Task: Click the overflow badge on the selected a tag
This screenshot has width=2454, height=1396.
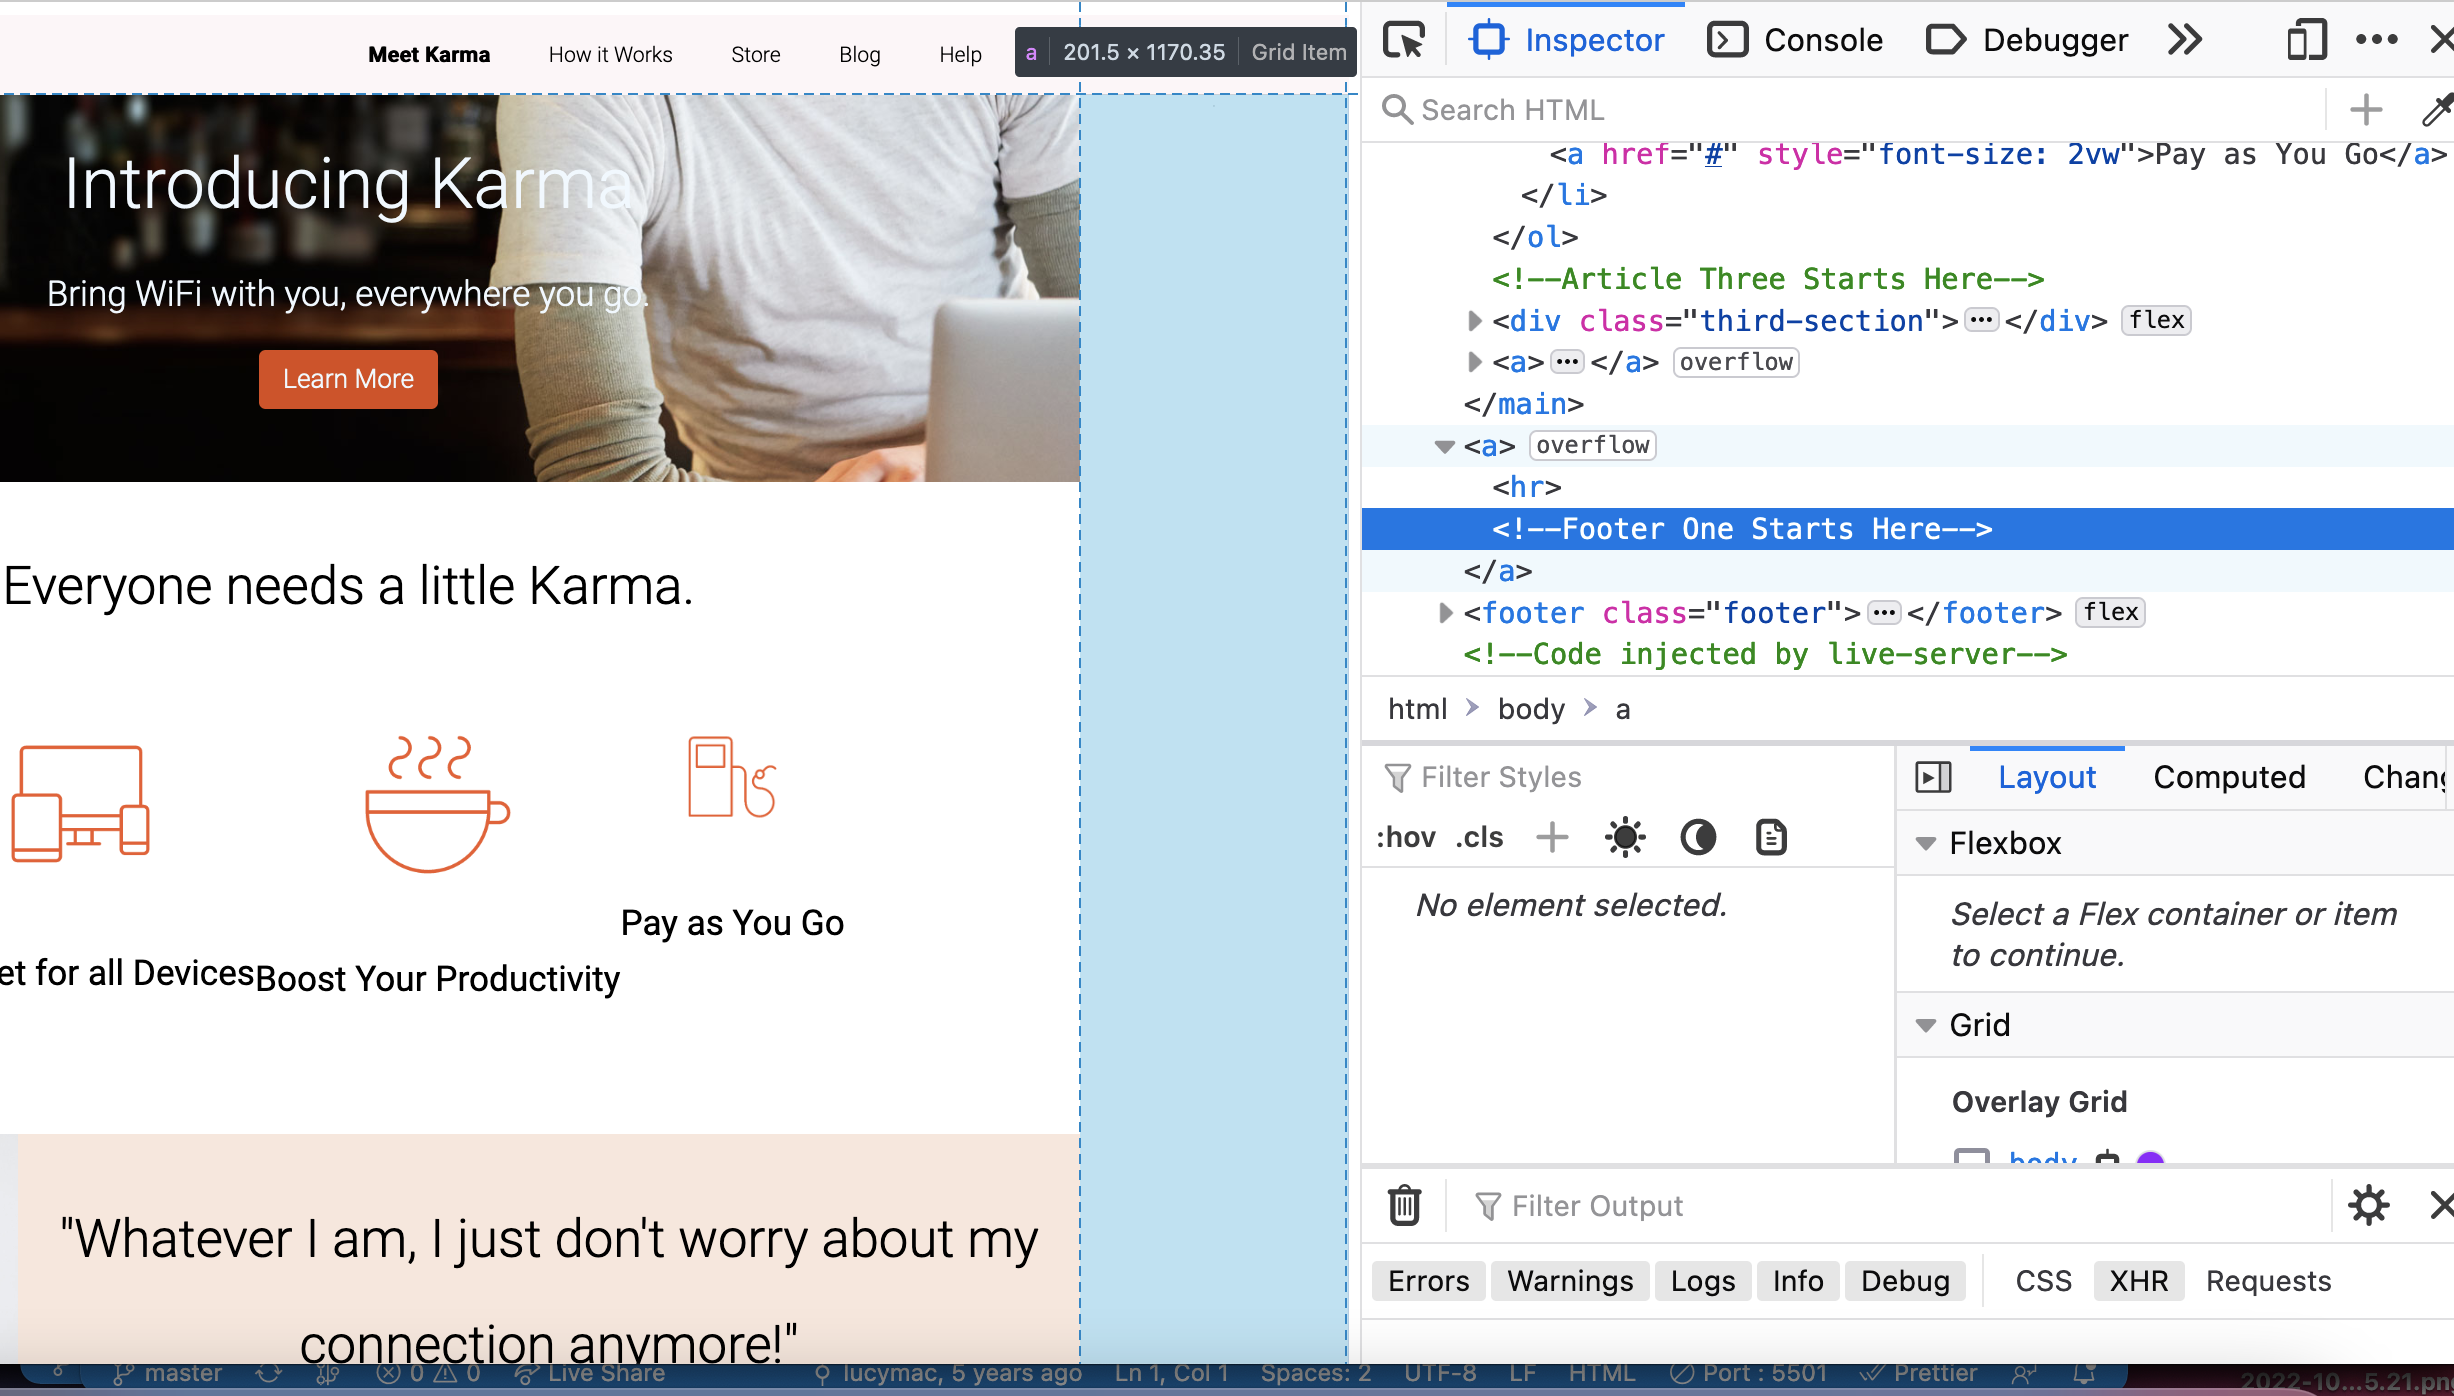Action: (1592, 445)
